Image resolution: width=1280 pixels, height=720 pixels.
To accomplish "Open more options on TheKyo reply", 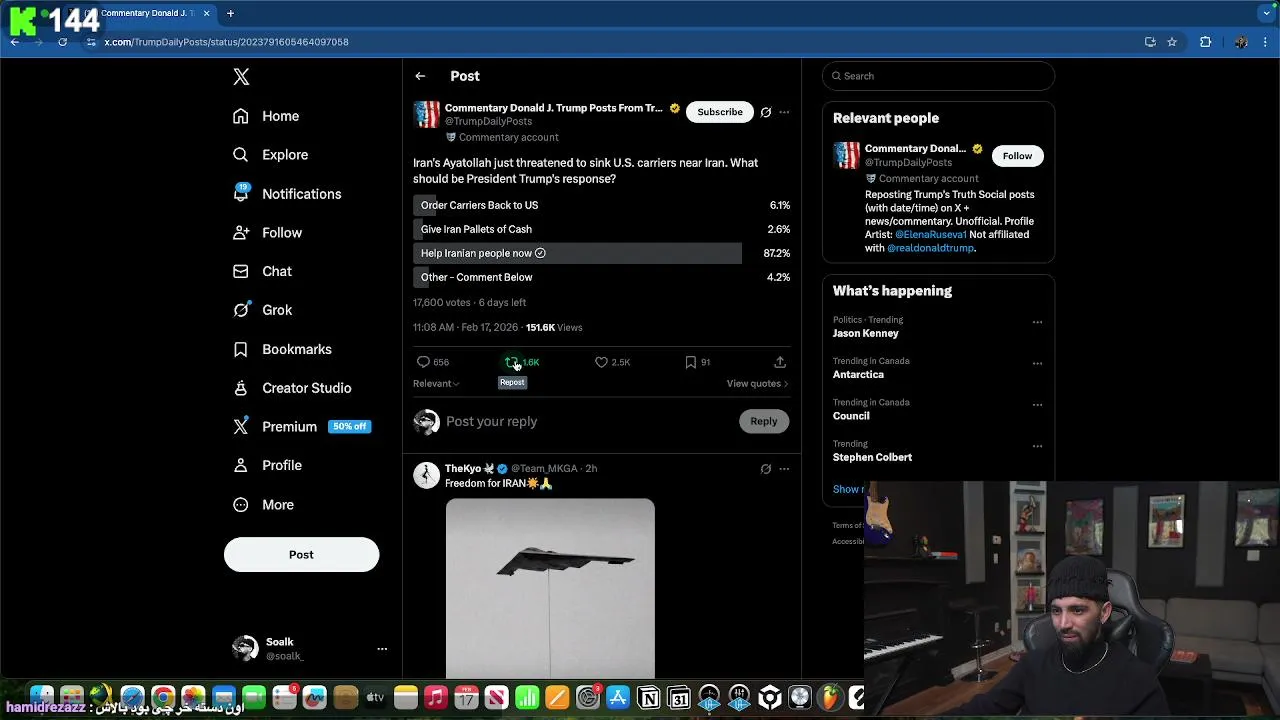I will click(x=784, y=469).
